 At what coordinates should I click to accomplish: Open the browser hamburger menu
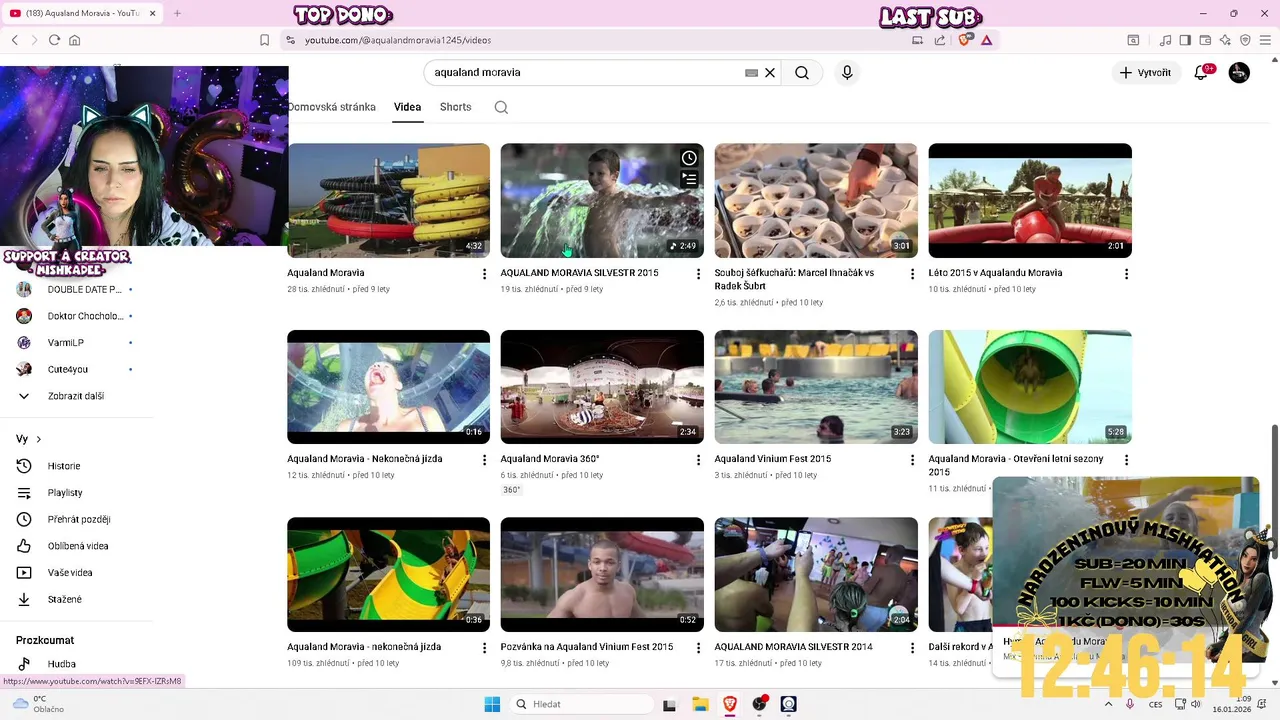click(x=1265, y=40)
